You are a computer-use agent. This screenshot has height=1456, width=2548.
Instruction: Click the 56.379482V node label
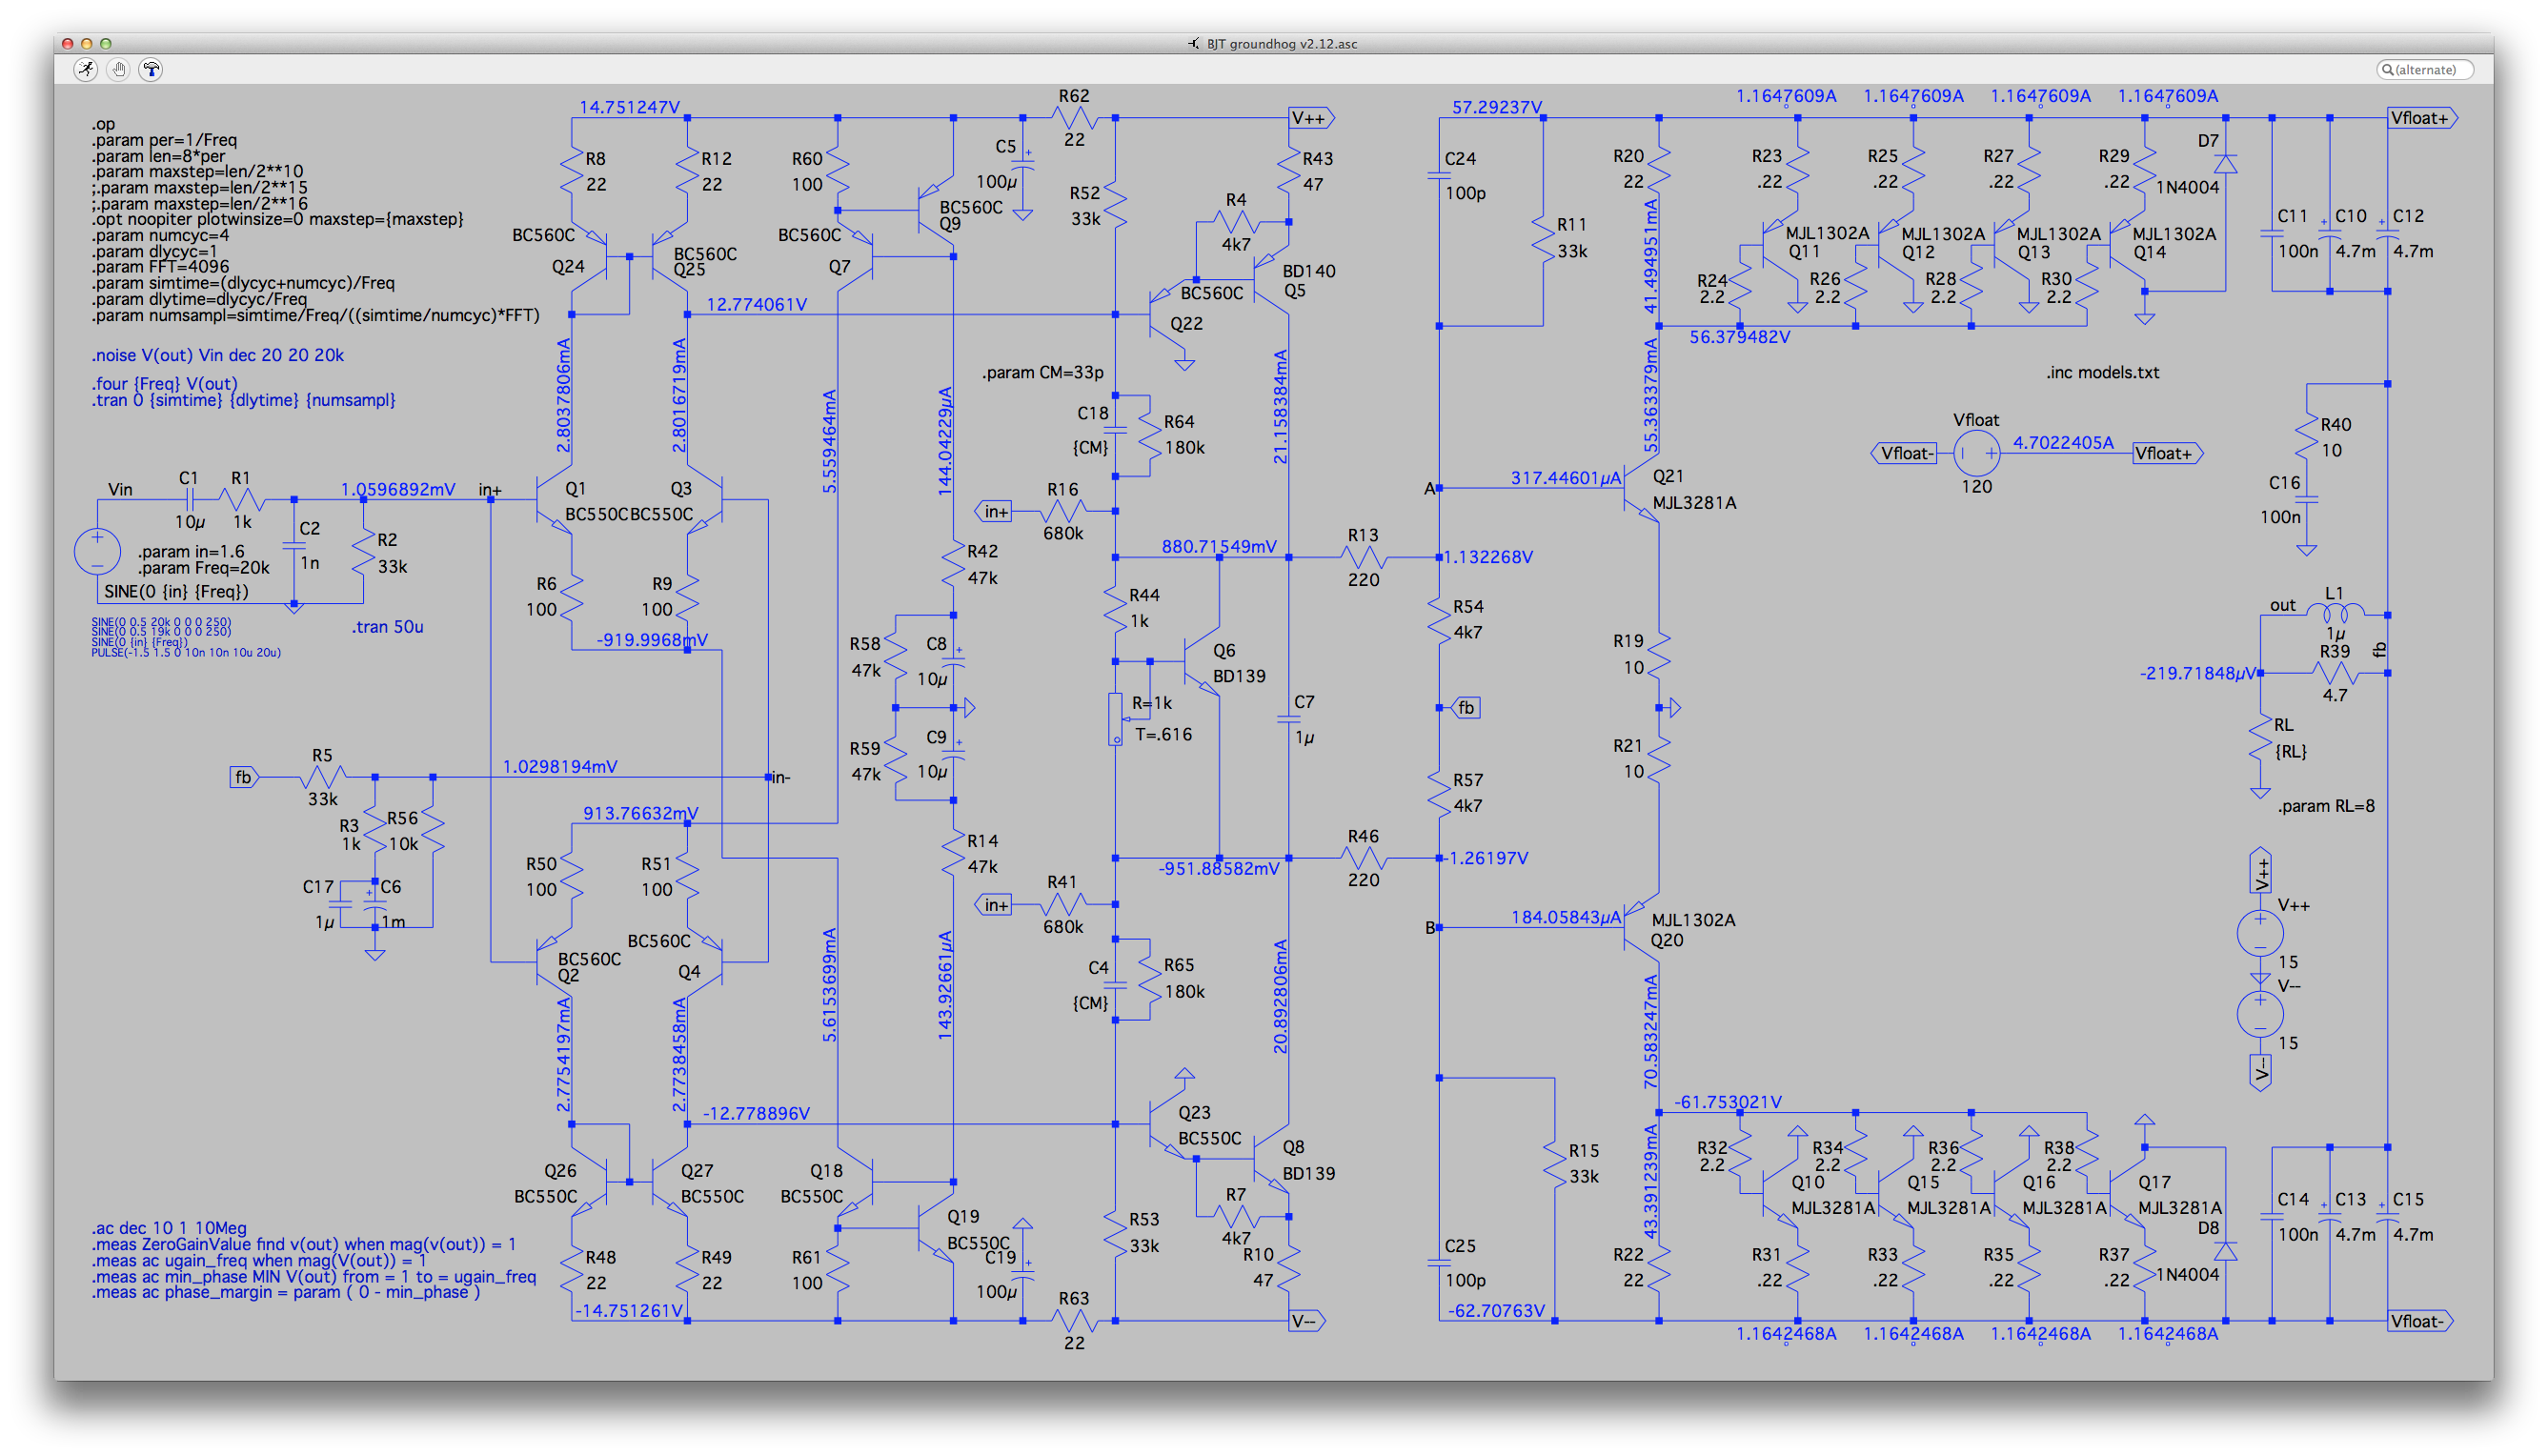[1739, 336]
